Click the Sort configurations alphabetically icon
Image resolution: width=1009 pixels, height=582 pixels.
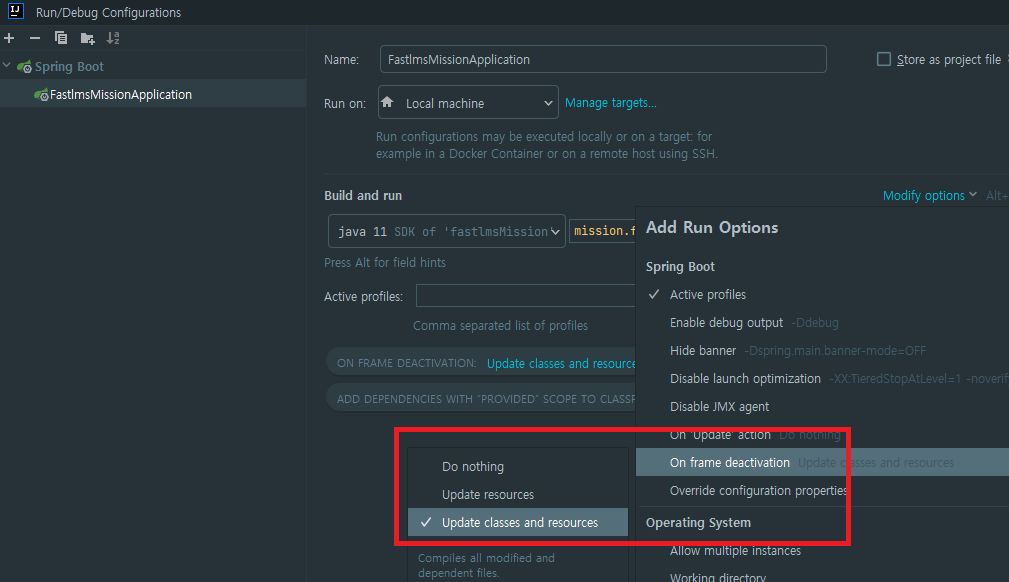point(113,38)
